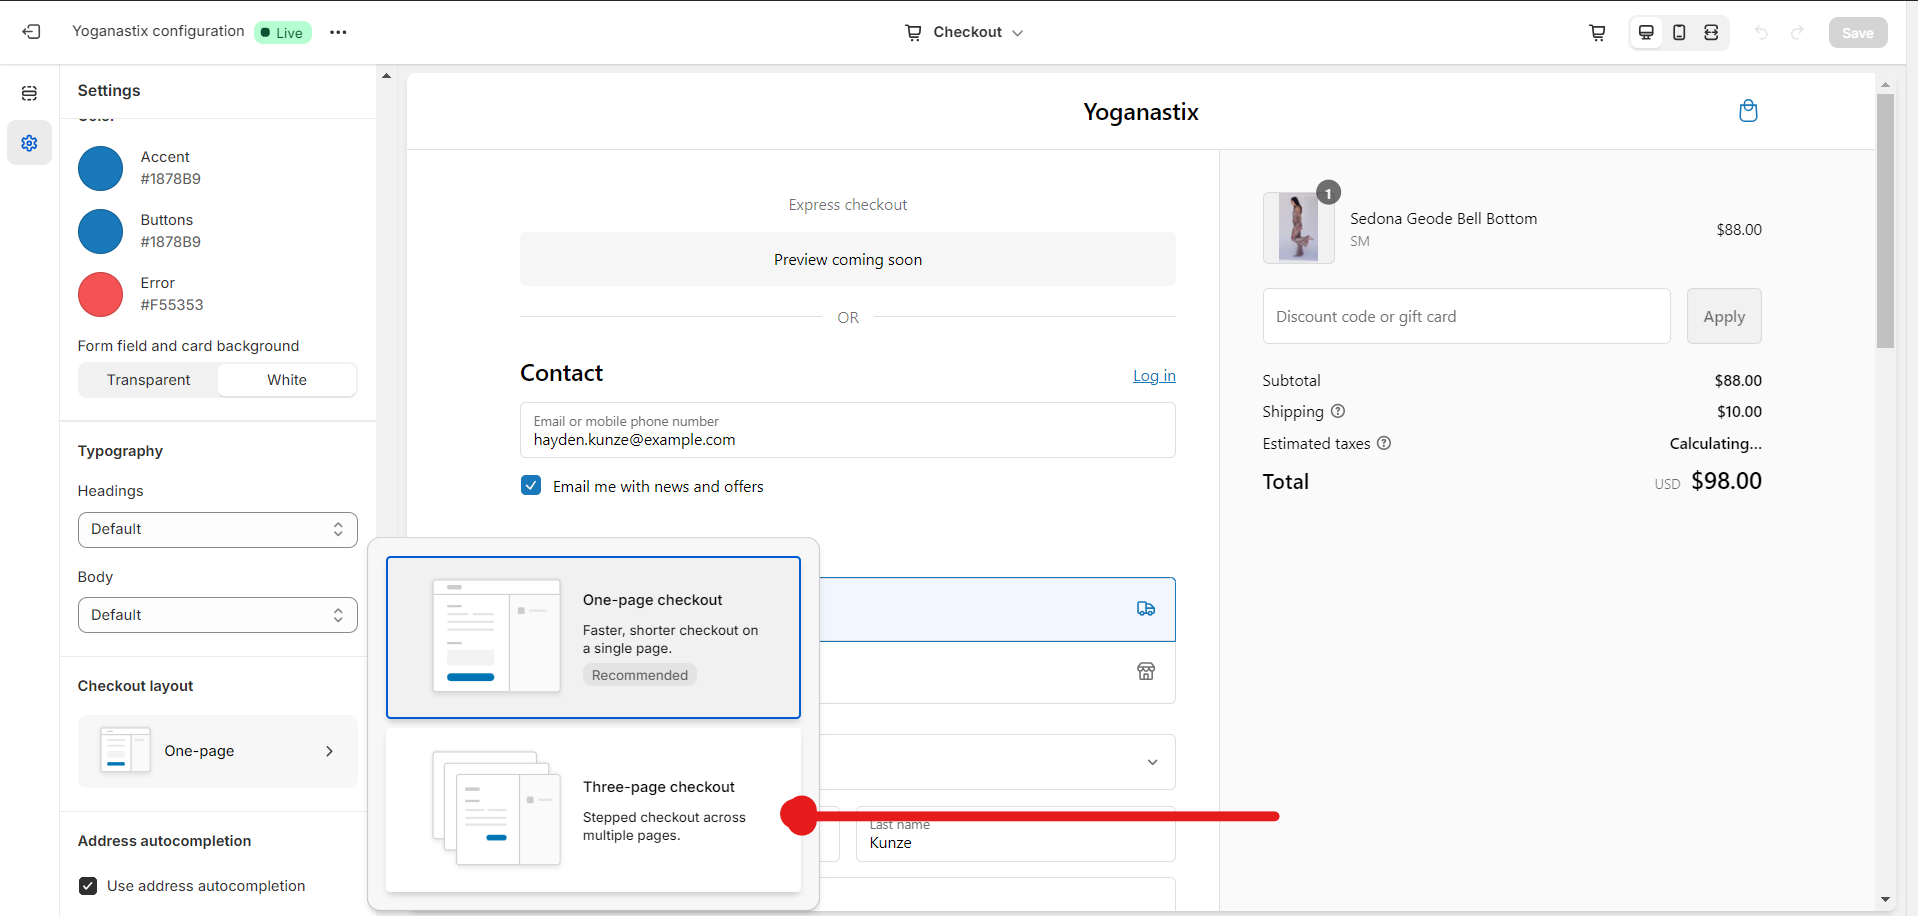
Task: Open the Headings font dropdown
Action: 217,529
